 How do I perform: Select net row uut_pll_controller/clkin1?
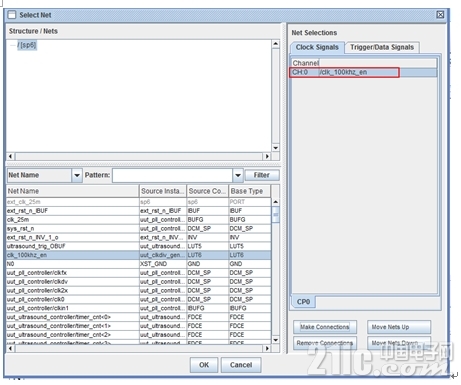point(138,308)
